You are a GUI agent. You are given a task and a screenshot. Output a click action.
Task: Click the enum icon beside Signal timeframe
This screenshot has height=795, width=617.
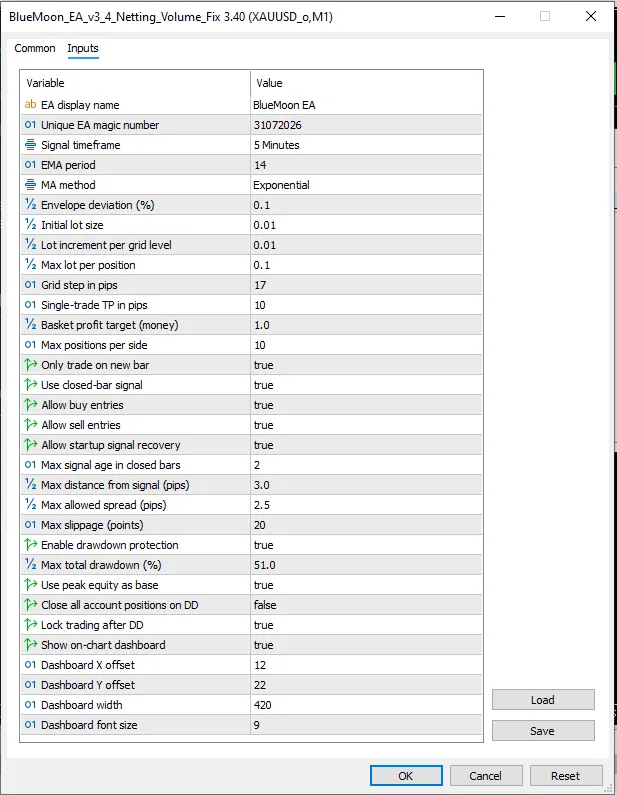click(30, 144)
